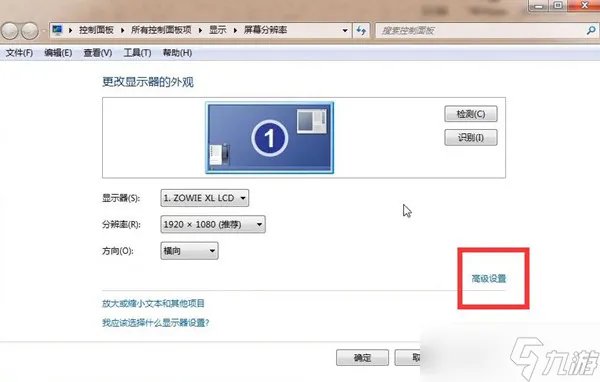
Task: Open 放大或缩小文本和其他项目 link
Action: [153, 304]
